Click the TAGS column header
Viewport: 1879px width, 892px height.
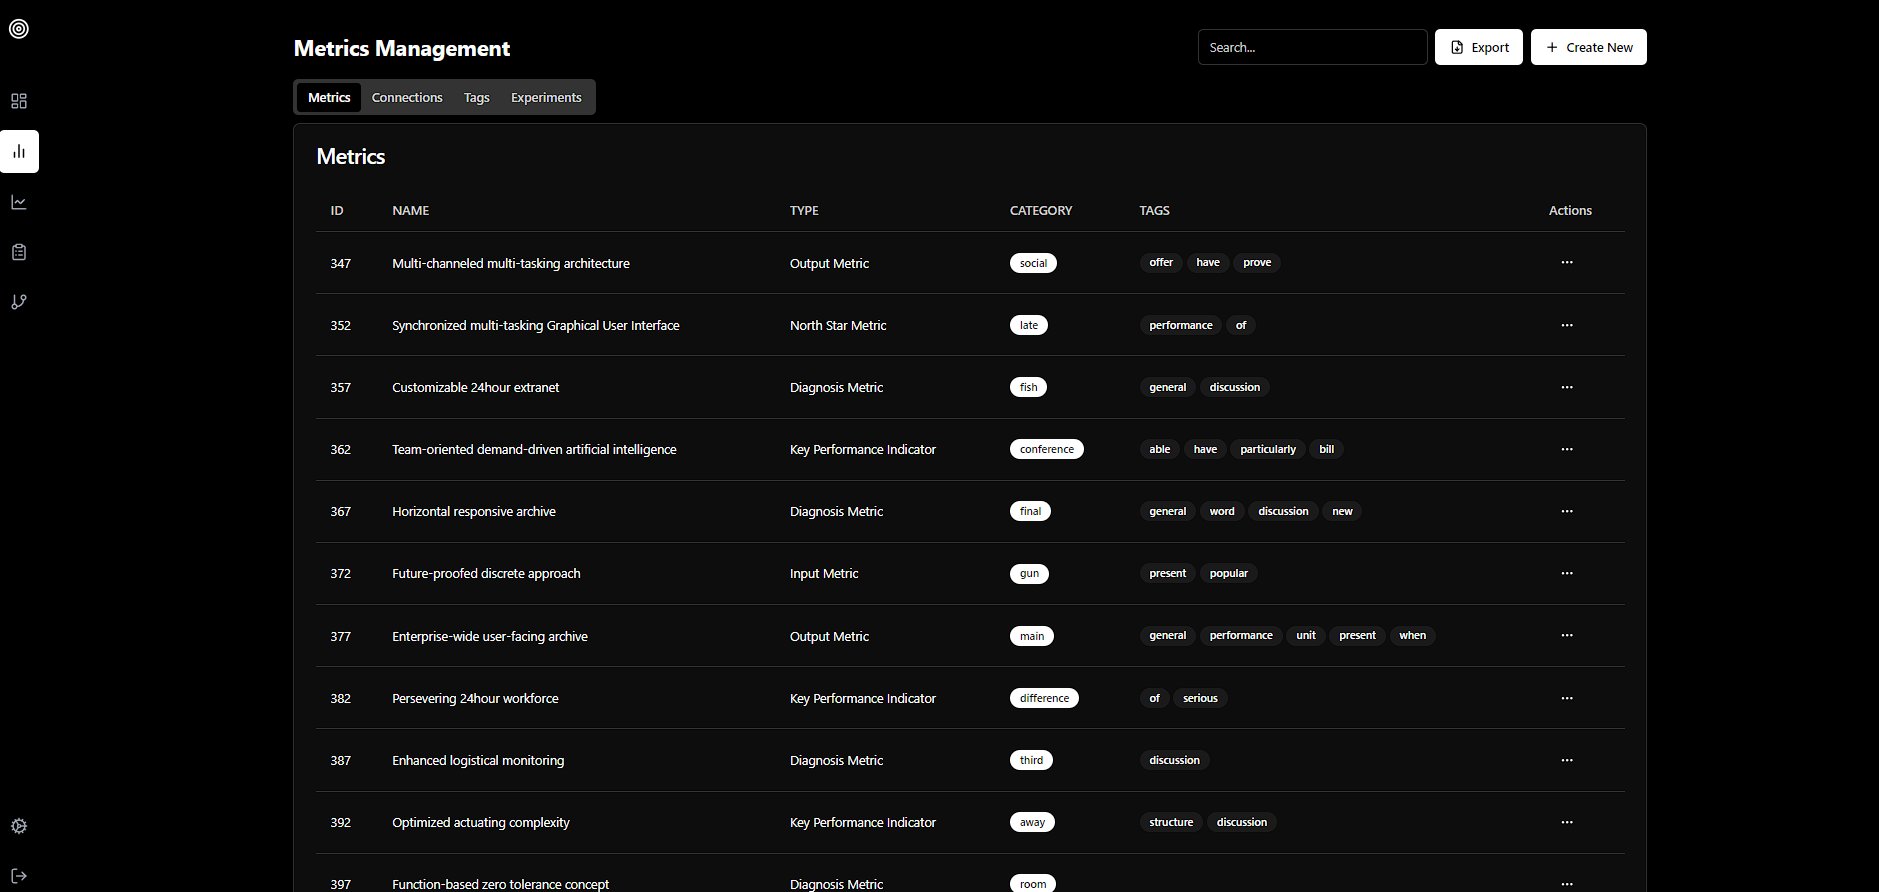click(x=1154, y=210)
